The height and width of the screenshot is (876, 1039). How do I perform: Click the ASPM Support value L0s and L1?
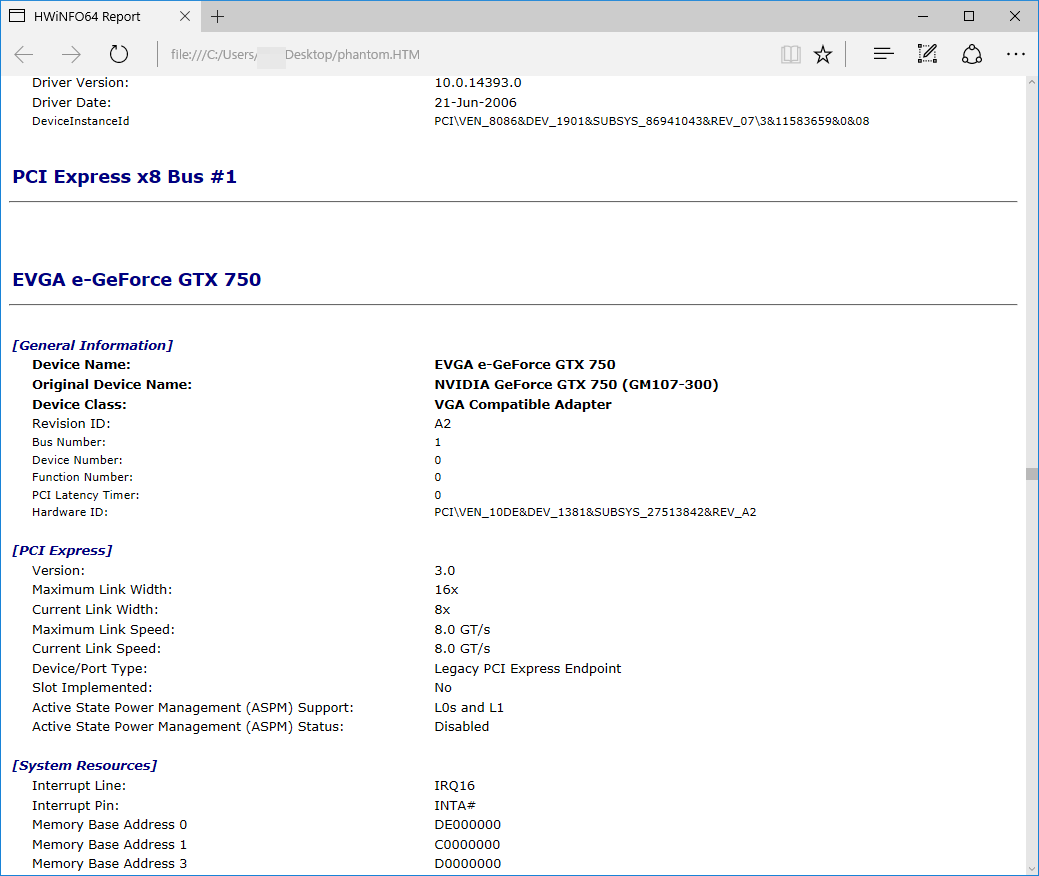469,708
